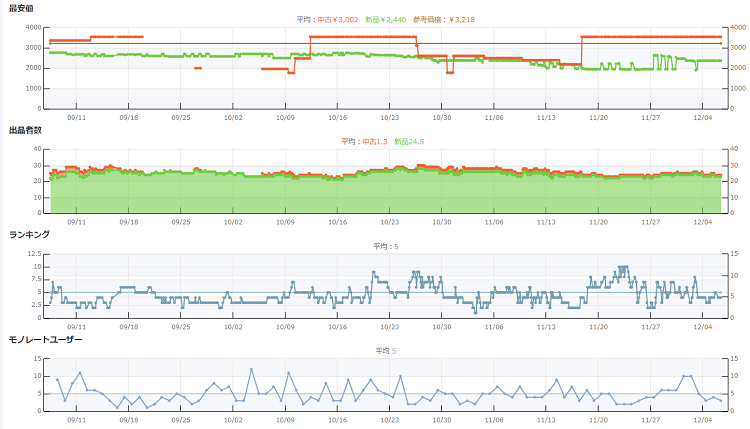Select 10/02 date on 最安値 chart axis
The width and height of the screenshot is (750, 429).
pyautogui.click(x=232, y=117)
